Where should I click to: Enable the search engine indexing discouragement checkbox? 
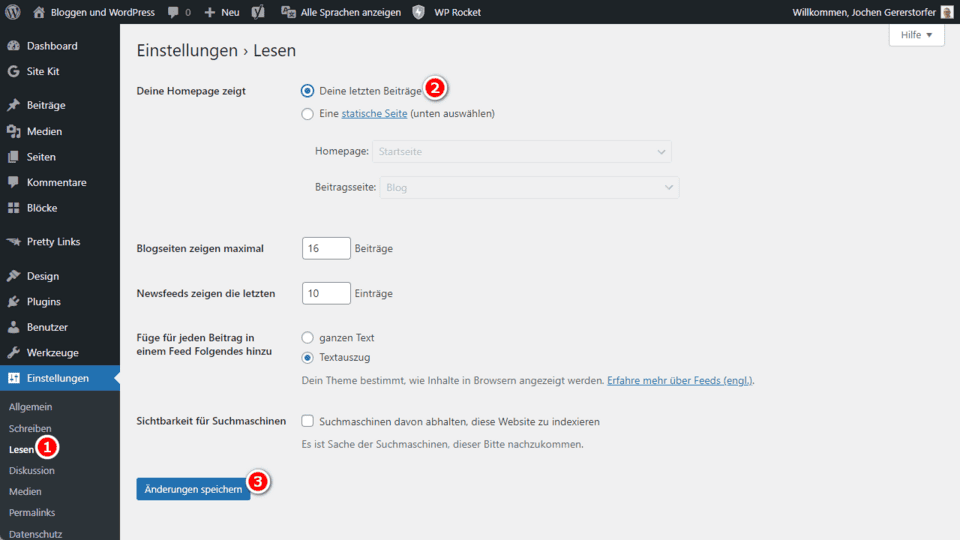(x=308, y=422)
